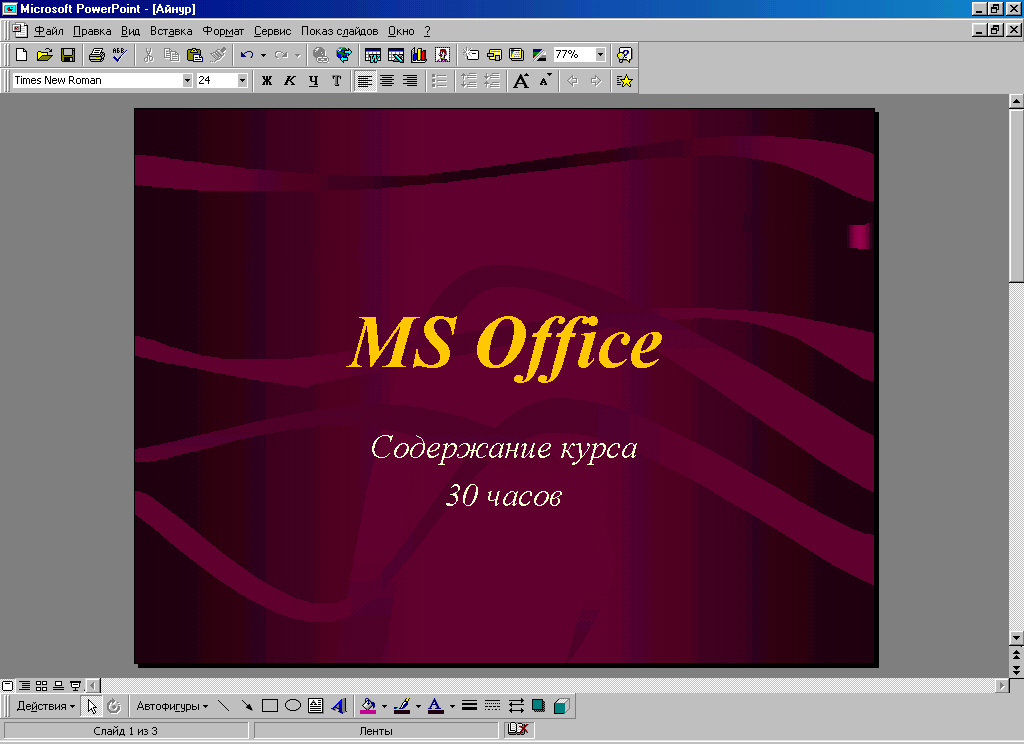Screen dimensions: 1024x744
Task: Create a new presentation with New icon
Action: tap(21, 55)
